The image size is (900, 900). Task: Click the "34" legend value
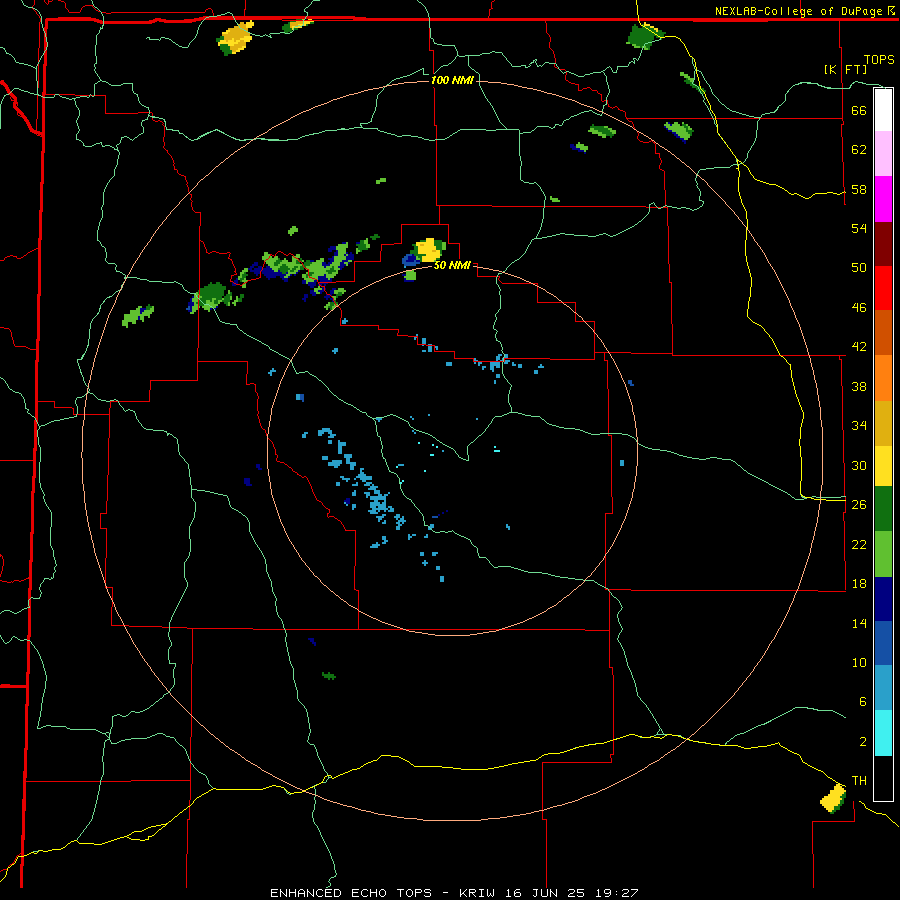(x=859, y=426)
